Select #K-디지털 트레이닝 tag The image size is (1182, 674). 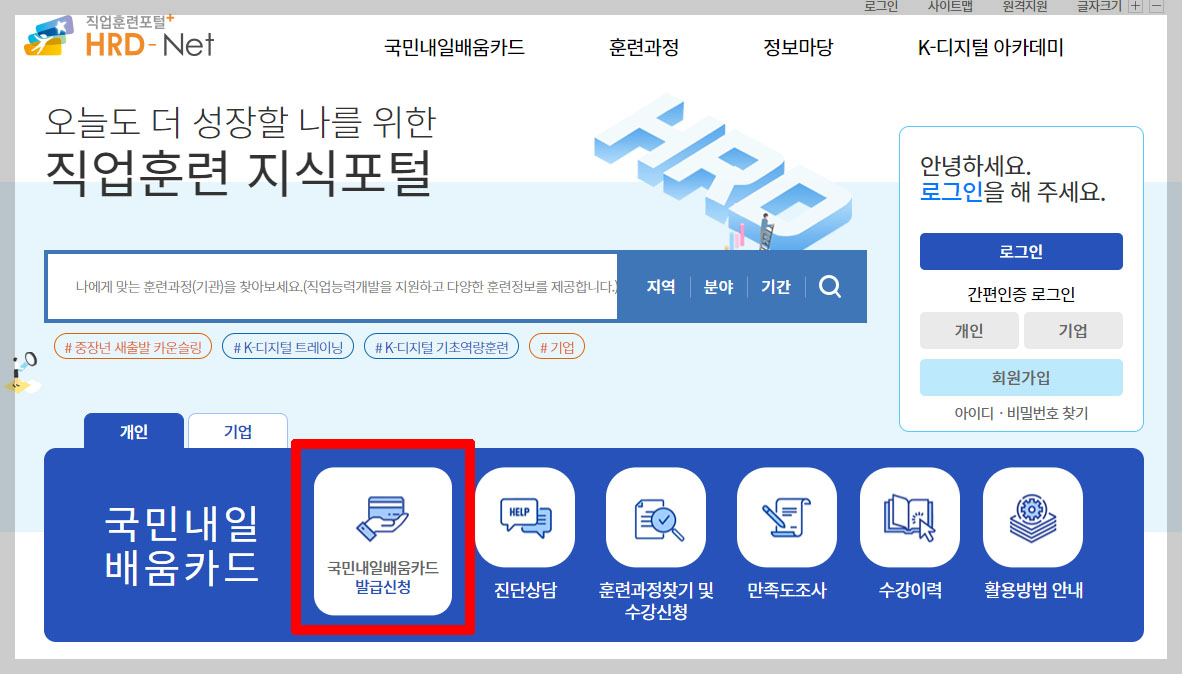coord(288,347)
